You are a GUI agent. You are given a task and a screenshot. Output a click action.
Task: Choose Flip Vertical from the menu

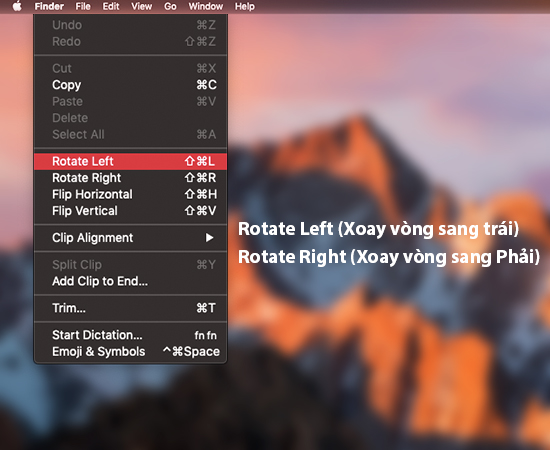pos(130,211)
